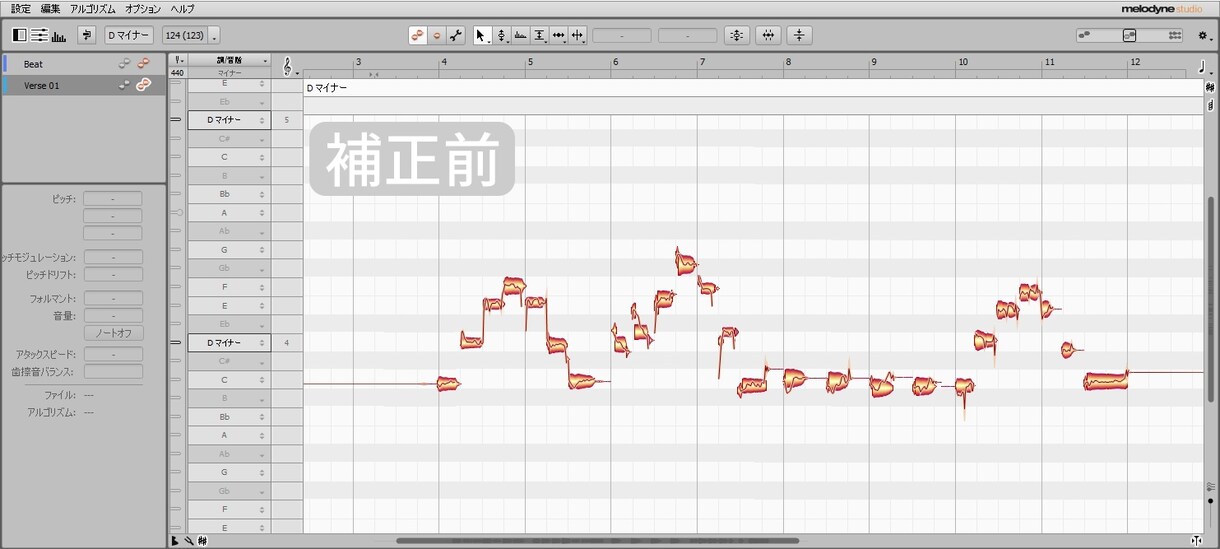The width and height of the screenshot is (1220, 549).
Task: Click the ピッチドリフト value field
Action: (113, 274)
